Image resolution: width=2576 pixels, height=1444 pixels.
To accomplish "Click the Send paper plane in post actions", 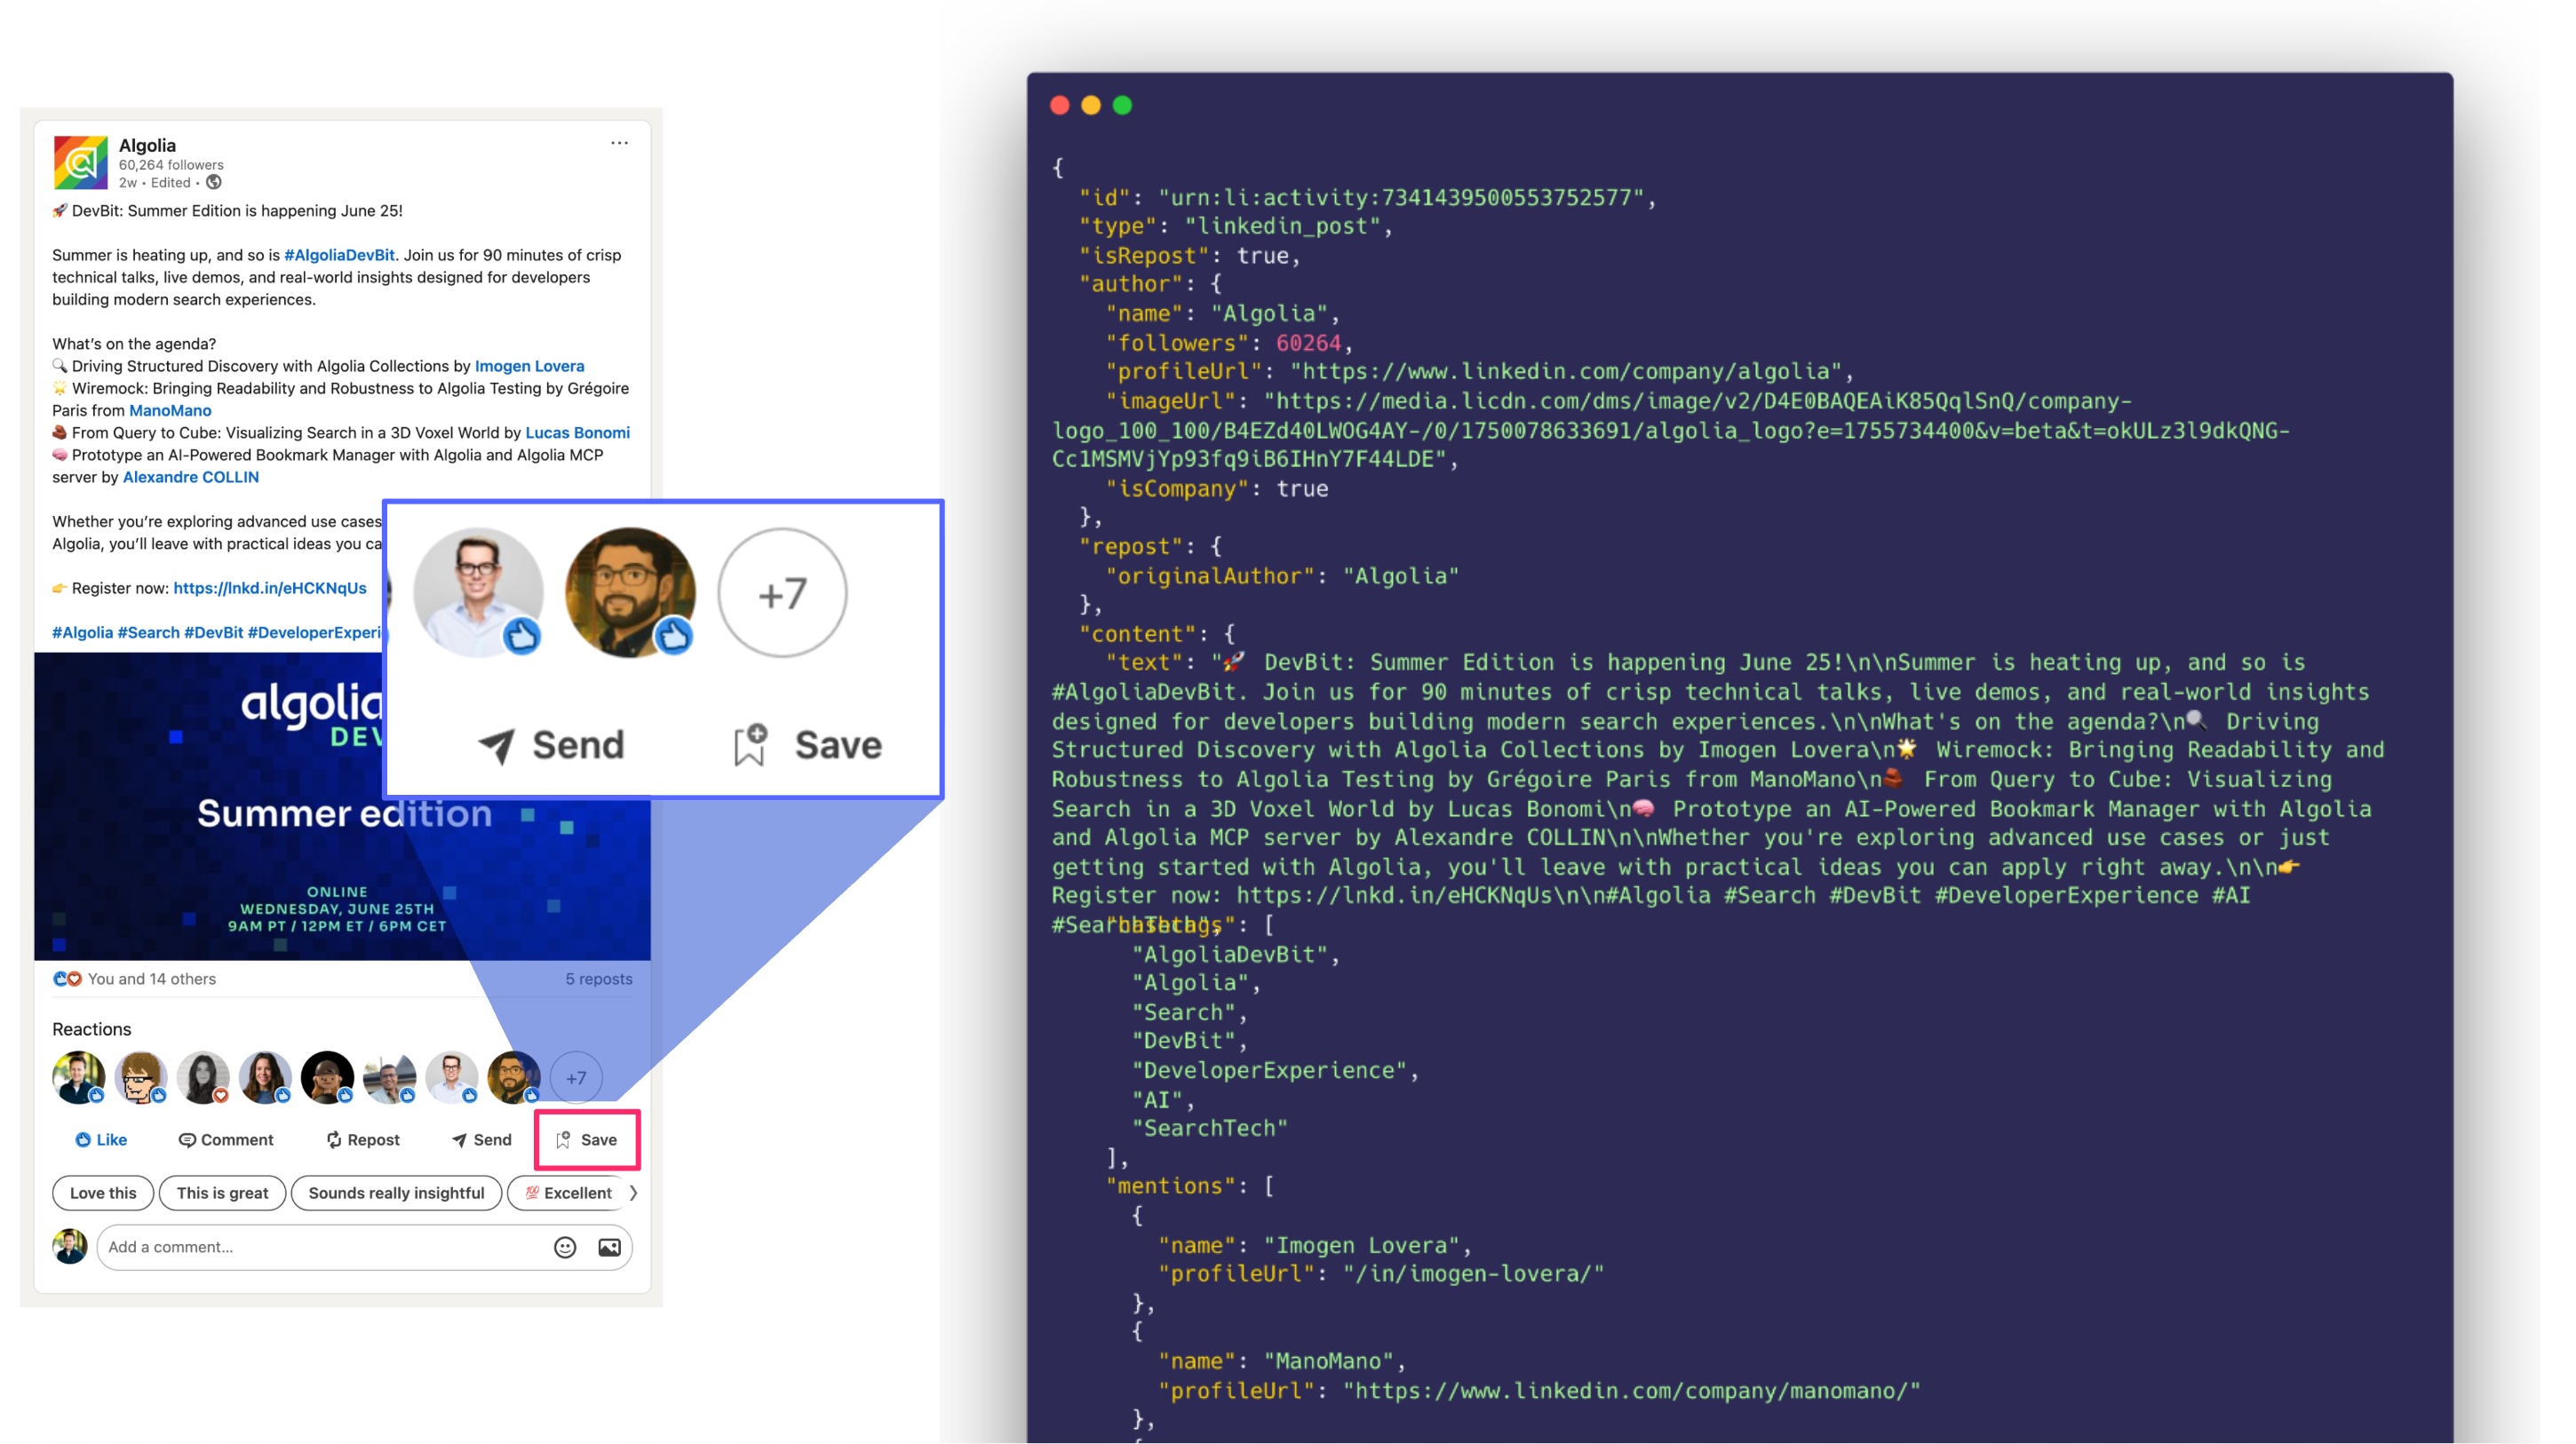I will (x=459, y=1139).
